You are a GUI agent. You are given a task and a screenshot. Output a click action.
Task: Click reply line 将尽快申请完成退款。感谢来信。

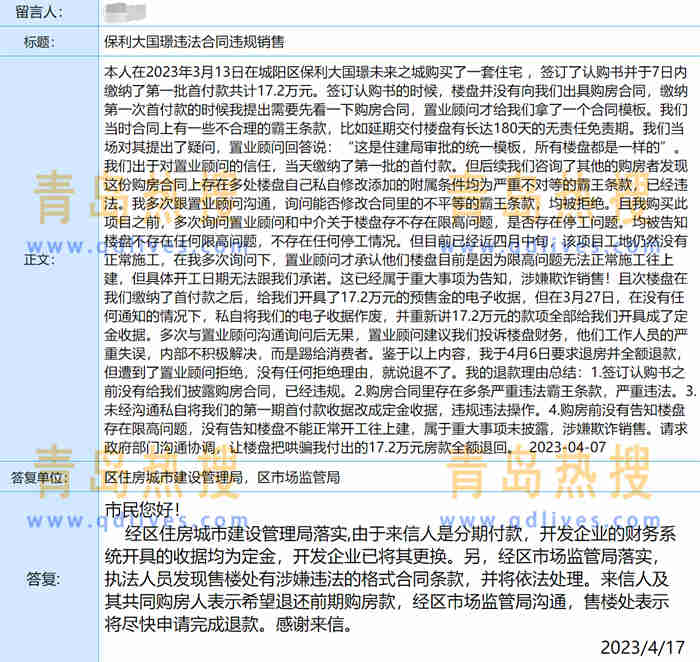coord(229,624)
